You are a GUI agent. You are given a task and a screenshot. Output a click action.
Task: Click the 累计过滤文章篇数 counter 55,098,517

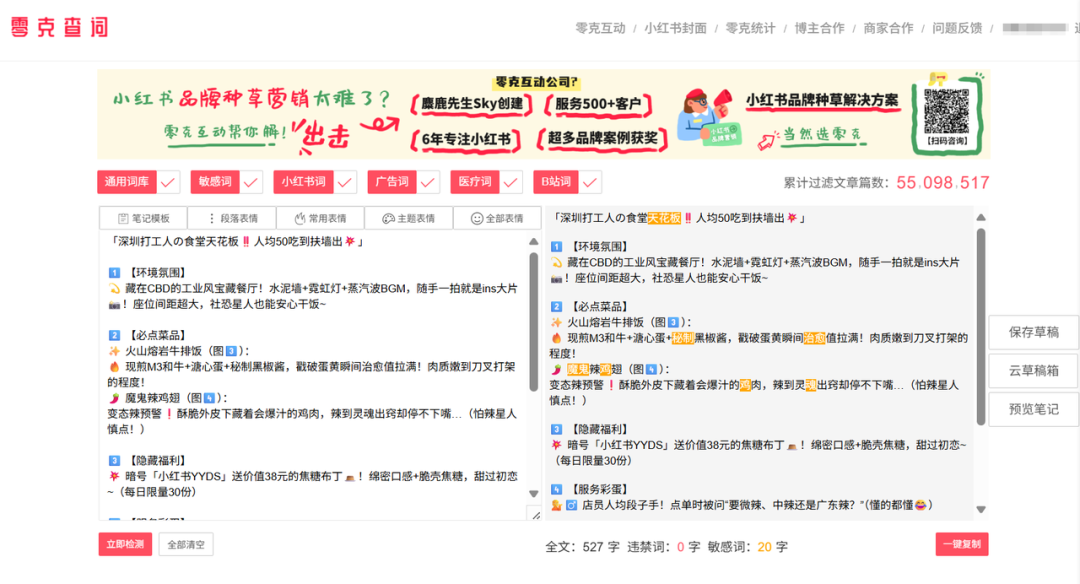tap(942, 182)
